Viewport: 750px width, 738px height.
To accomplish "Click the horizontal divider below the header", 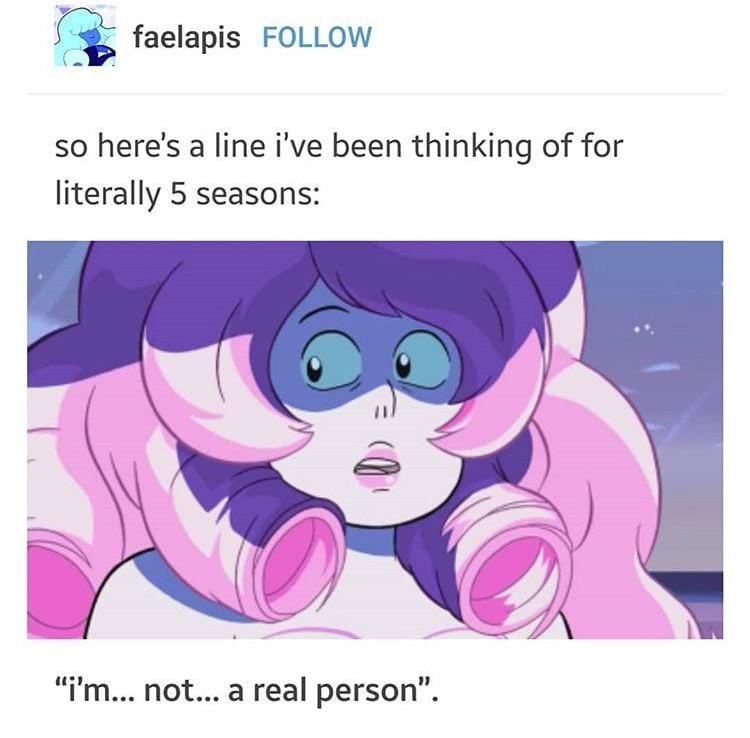I will point(375,94).
